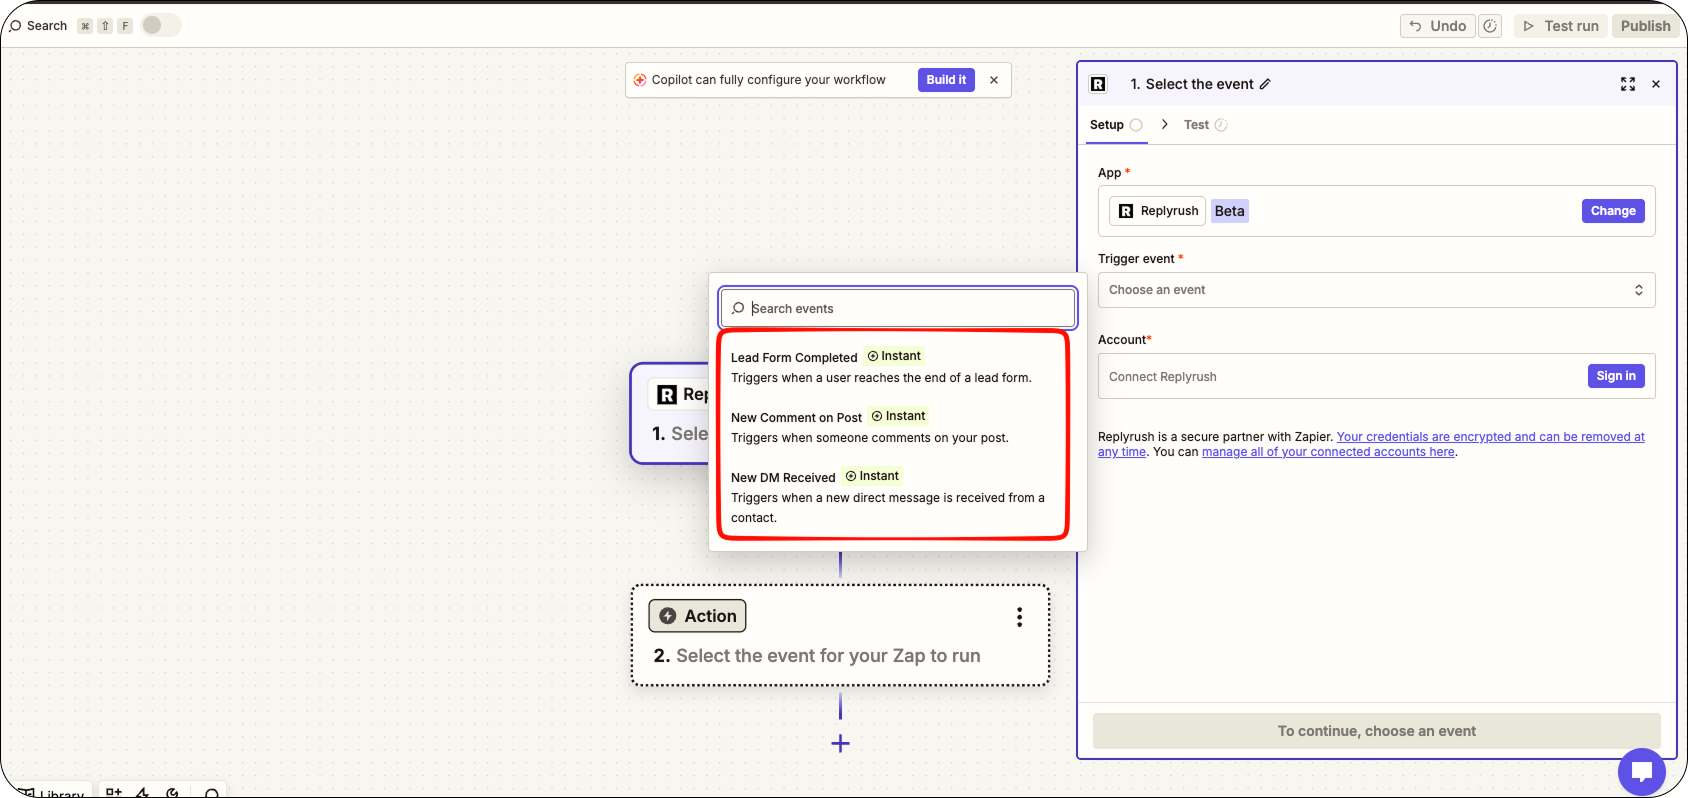The image size is (1688, 798).
Task: Open the chat support bubble
Action: (1642, 772)
